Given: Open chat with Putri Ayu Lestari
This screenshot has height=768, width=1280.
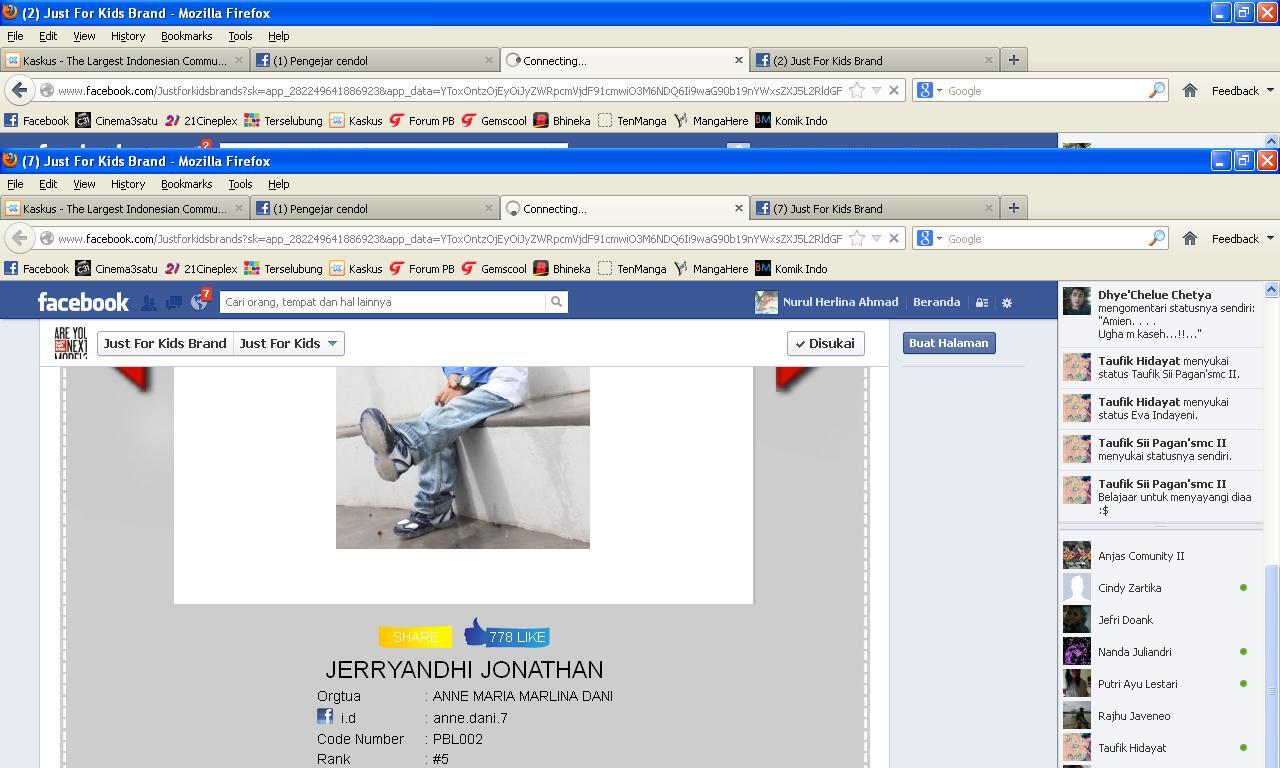Looking at the screenshot, I should point(1162,684).
